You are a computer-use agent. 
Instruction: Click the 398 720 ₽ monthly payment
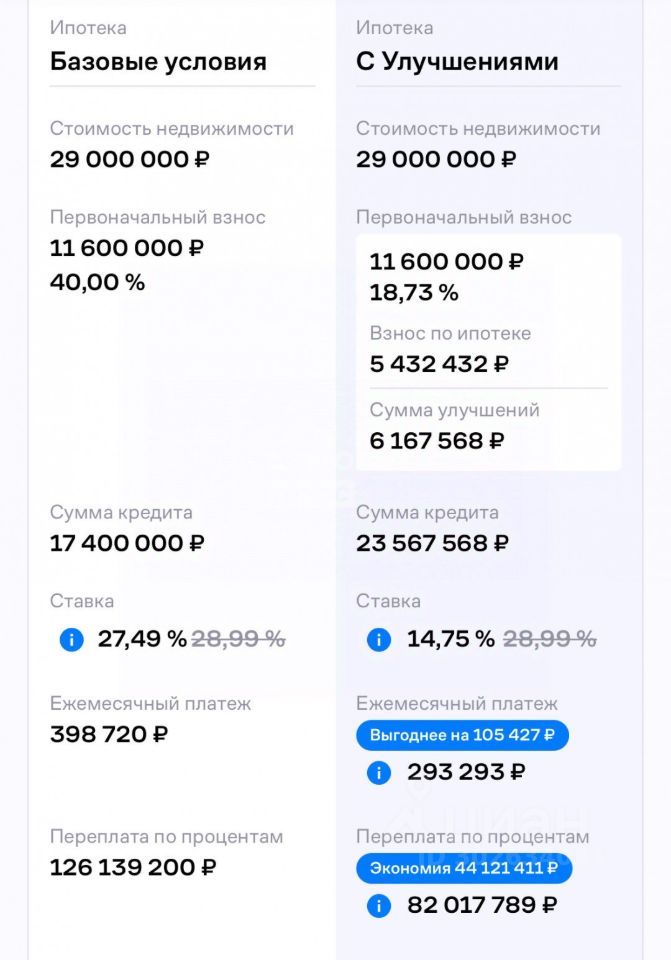[x=109, y=734]
